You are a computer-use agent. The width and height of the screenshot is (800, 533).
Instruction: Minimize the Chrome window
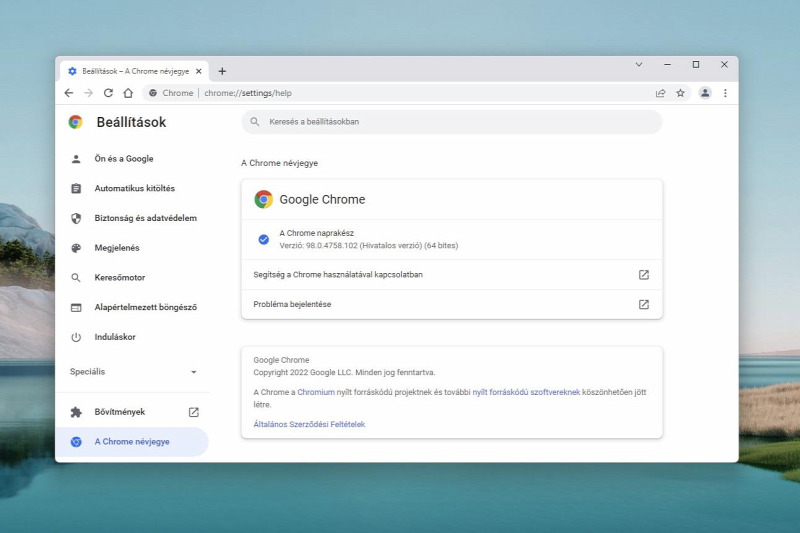(667, 64)
